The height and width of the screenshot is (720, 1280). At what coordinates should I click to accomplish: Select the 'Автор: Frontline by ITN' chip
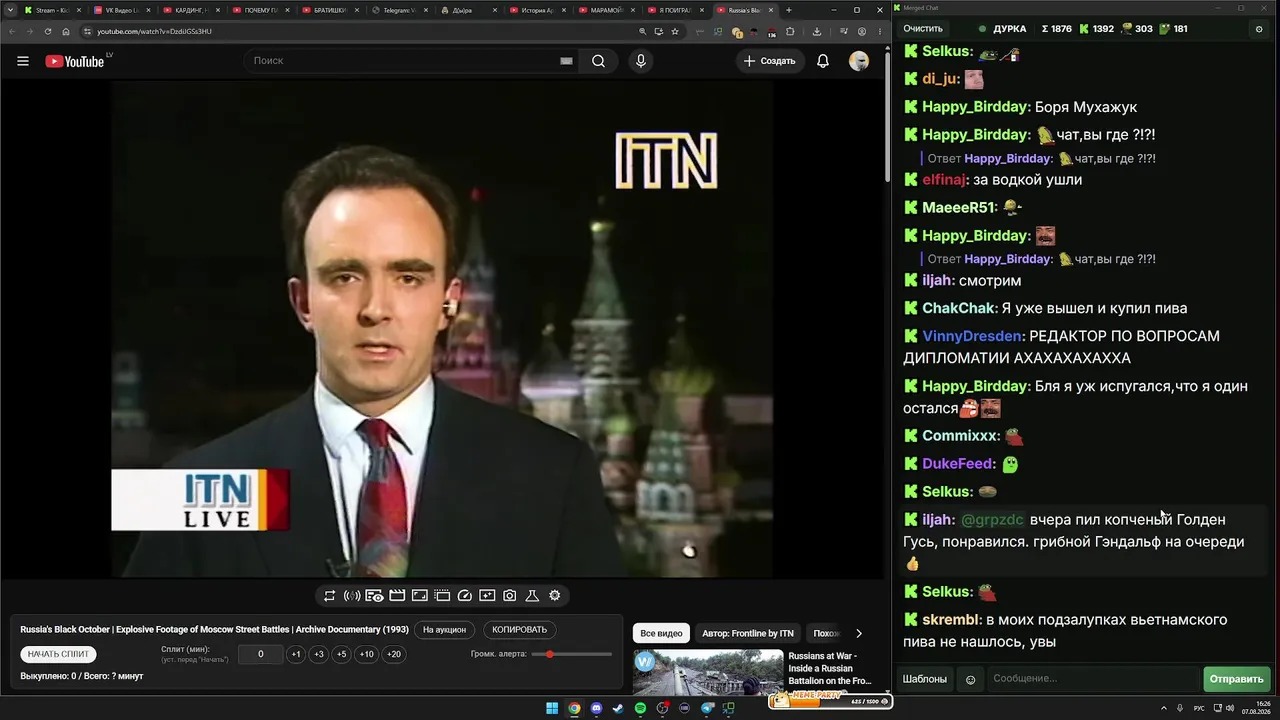pos(748,633)
